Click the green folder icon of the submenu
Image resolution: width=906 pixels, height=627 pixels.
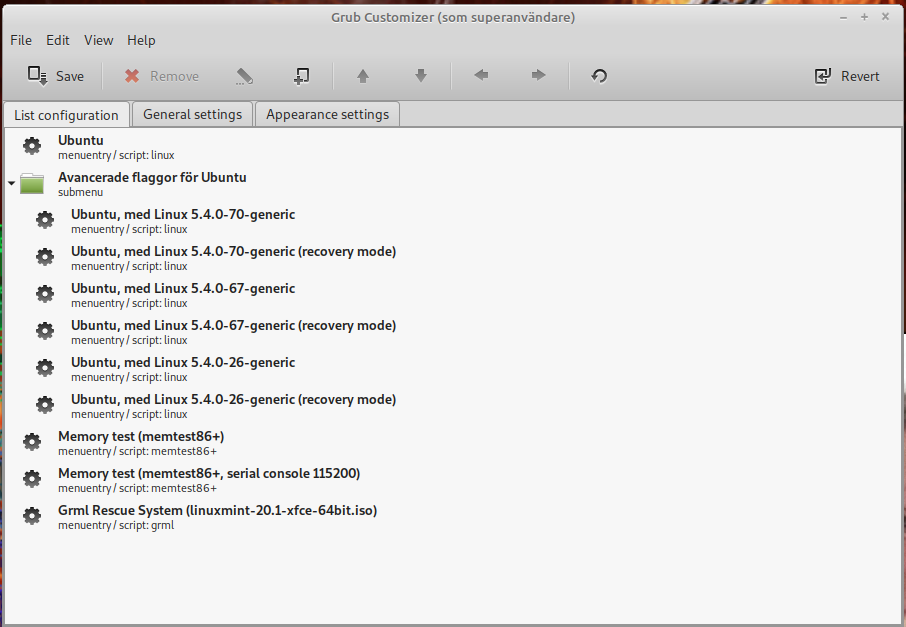[x=32, y=184]
